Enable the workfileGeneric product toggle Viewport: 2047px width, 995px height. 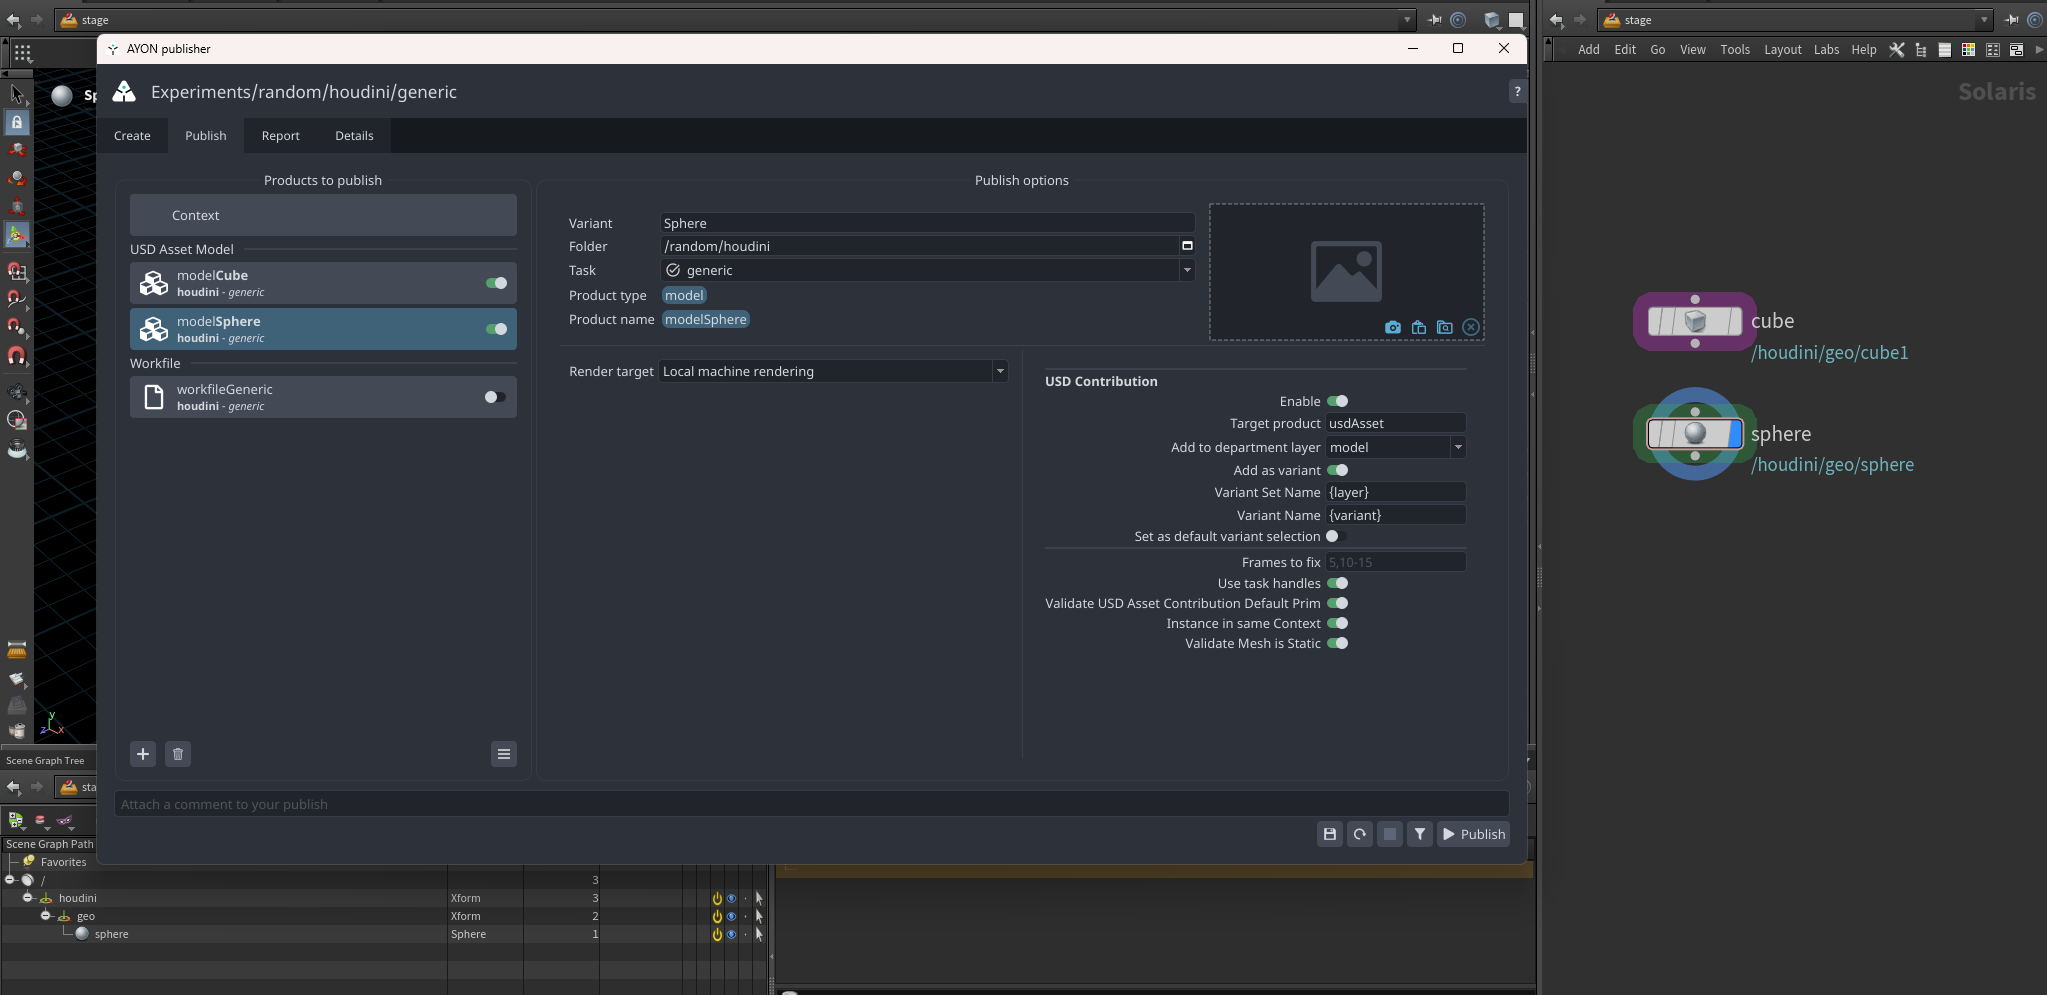pyautogui.click(x=494, y=397)
